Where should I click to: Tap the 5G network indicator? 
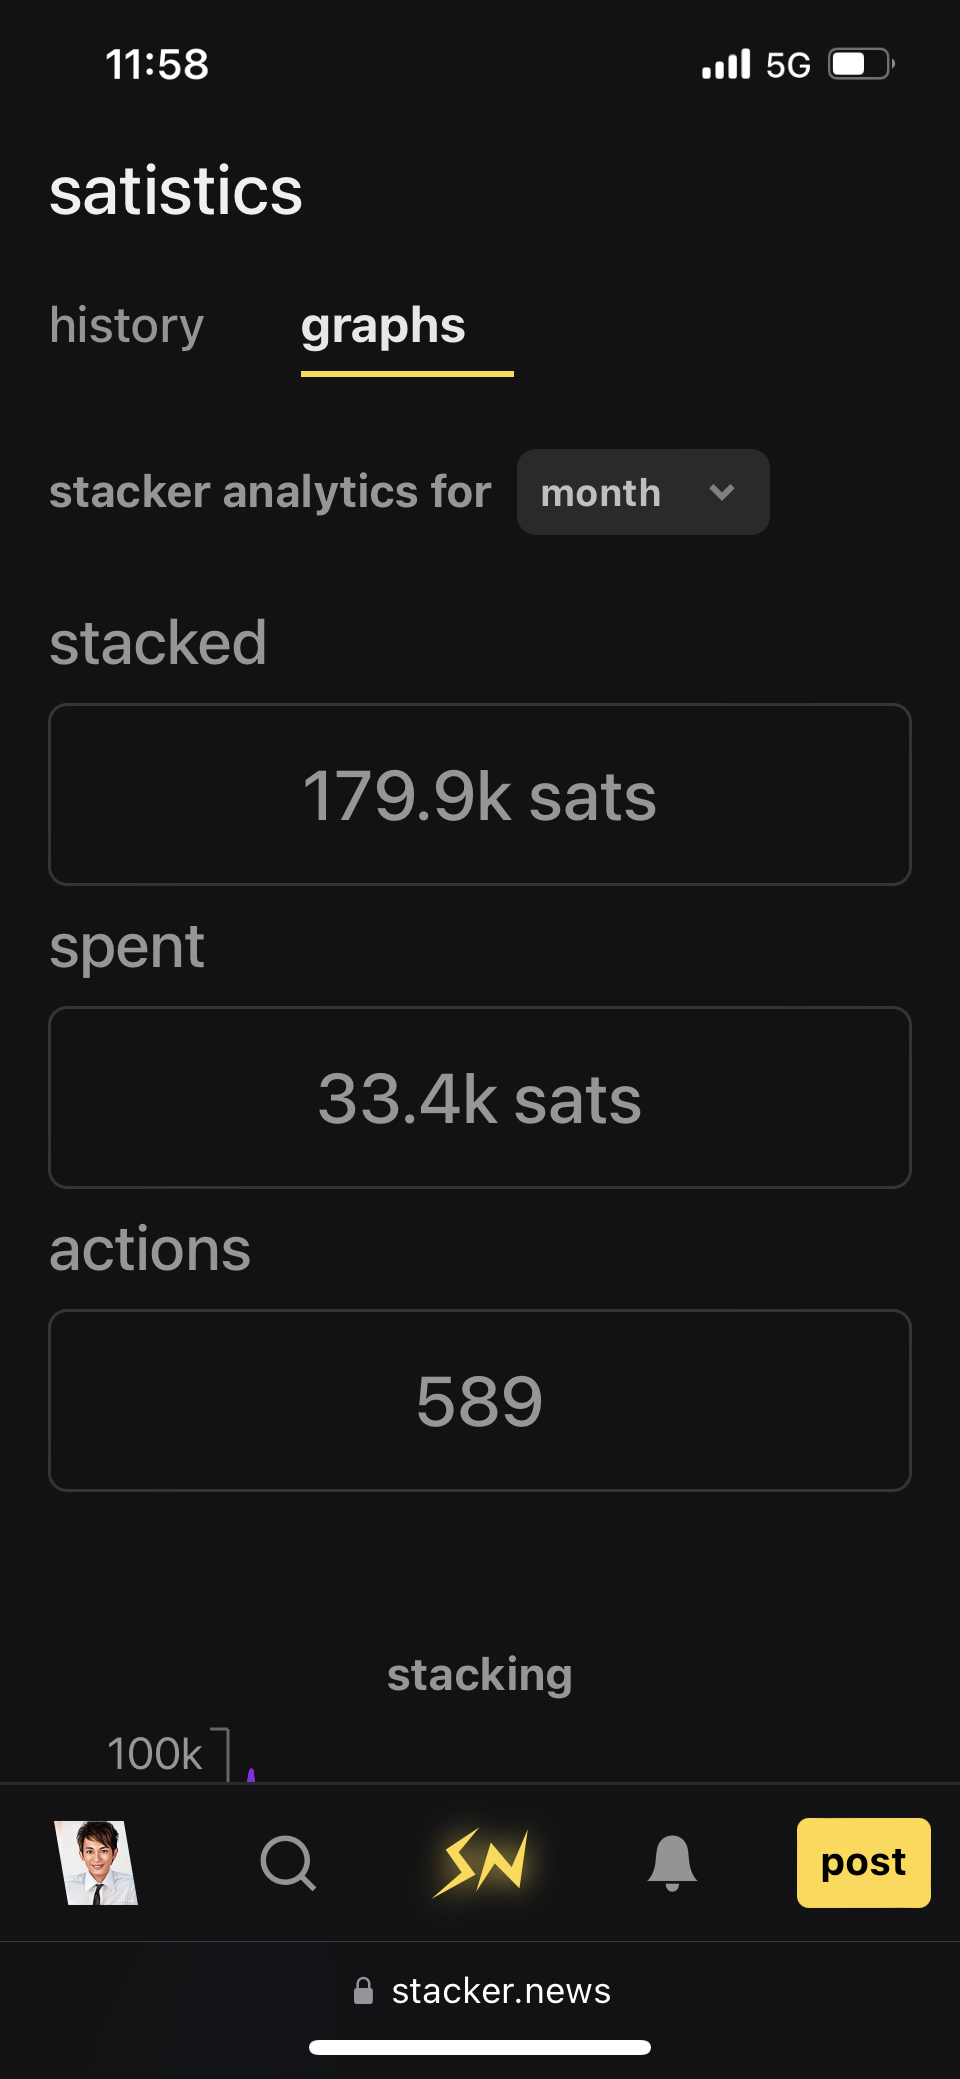[x=788, y=66]
